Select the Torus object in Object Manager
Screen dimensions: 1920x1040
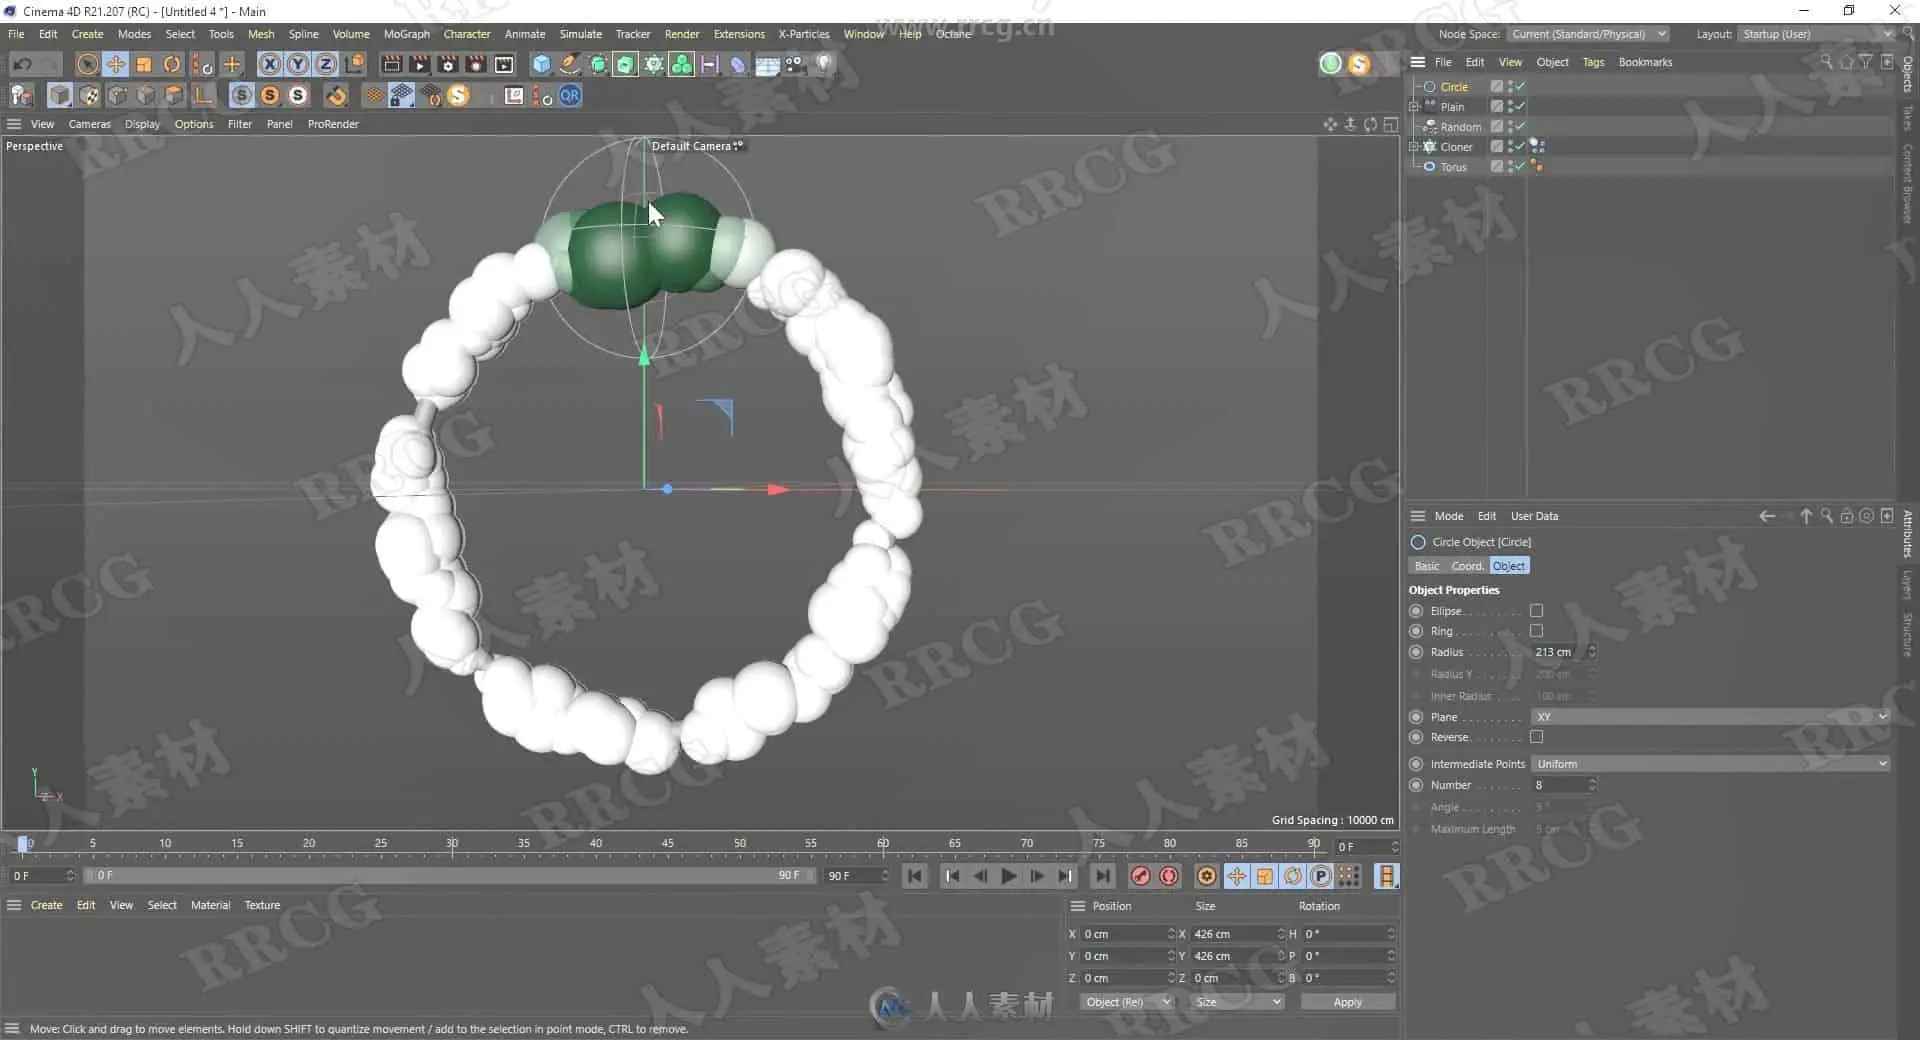pyautogui.click(x=1453, y=167)
